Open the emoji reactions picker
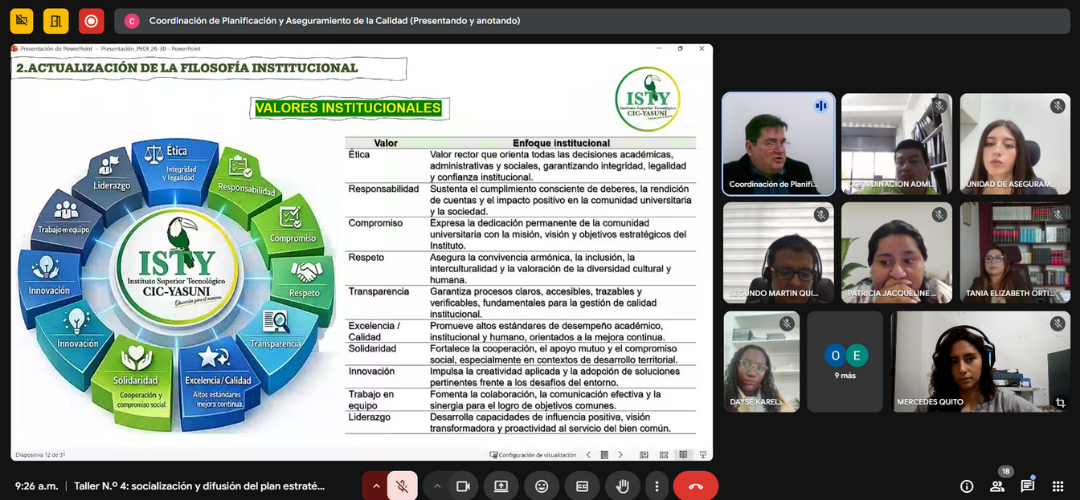Viewport: 1080px width, 500px height. pos(542,486)
